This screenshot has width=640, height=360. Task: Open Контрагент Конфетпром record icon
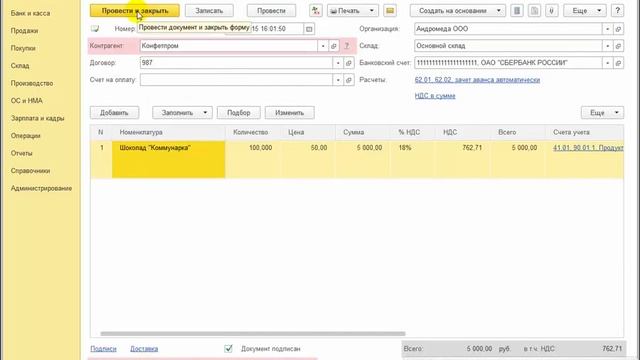[x=333, y=46]
